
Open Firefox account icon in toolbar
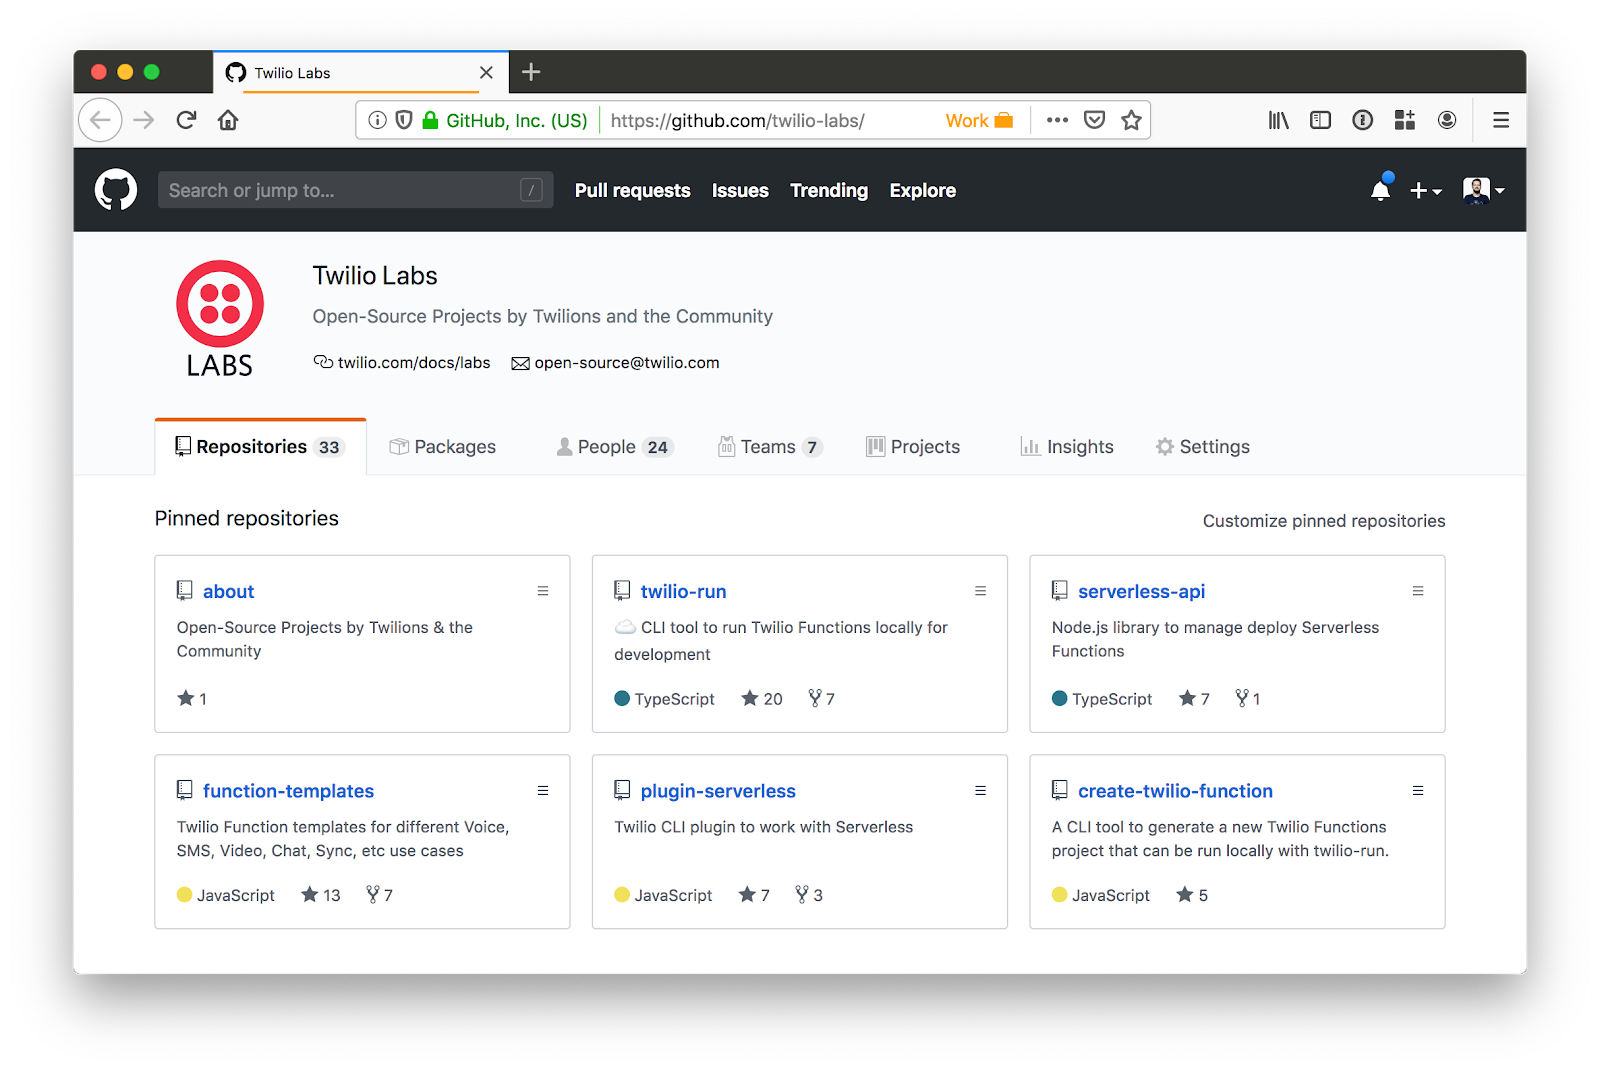1446,120
